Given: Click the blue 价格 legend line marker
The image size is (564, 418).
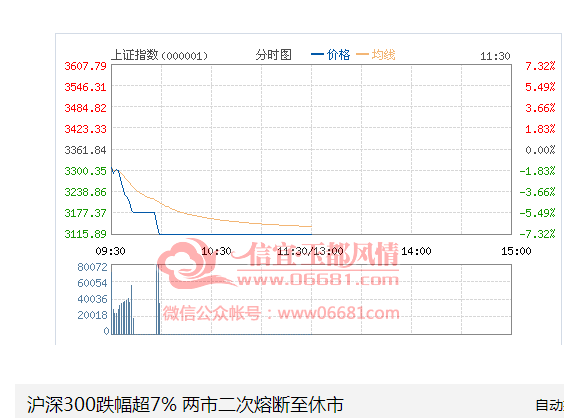Looking at the screenshot, I should [317, 55].
